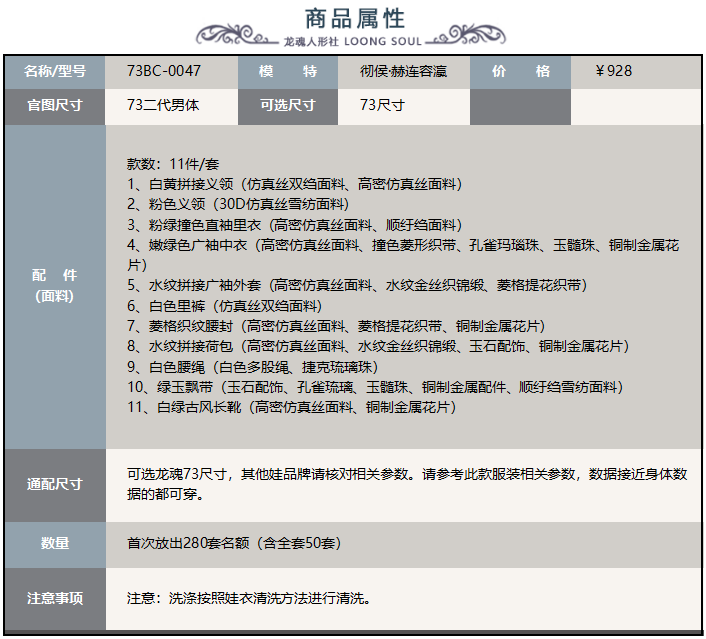Click the right decorative flourish beside the logo
706x639 pixels.
click(x=468, y=36)
